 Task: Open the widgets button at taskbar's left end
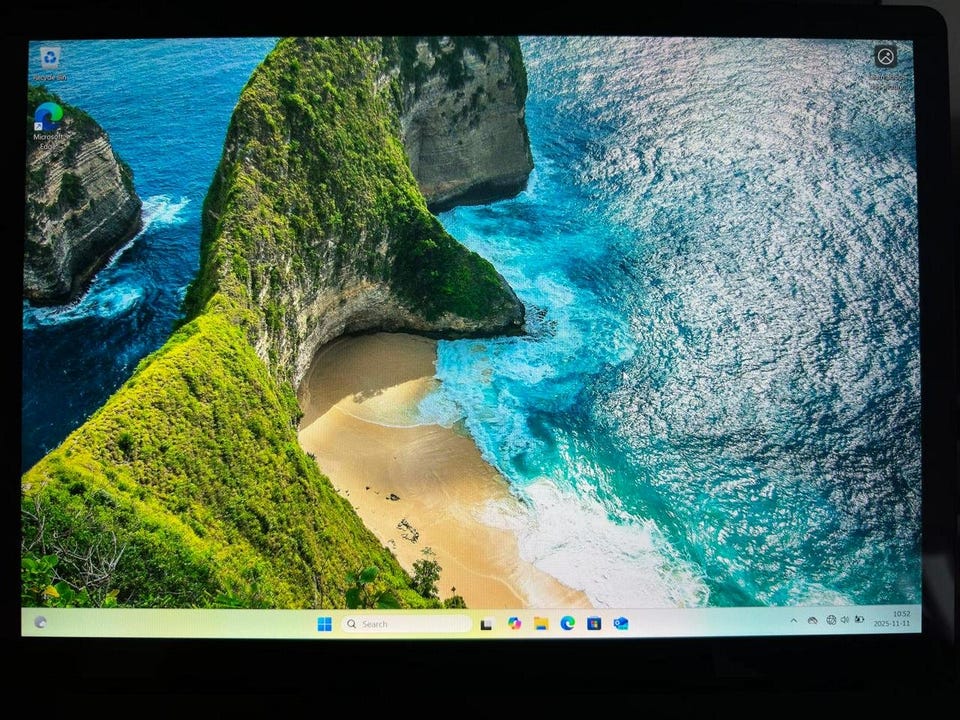(x=40, y=623)
